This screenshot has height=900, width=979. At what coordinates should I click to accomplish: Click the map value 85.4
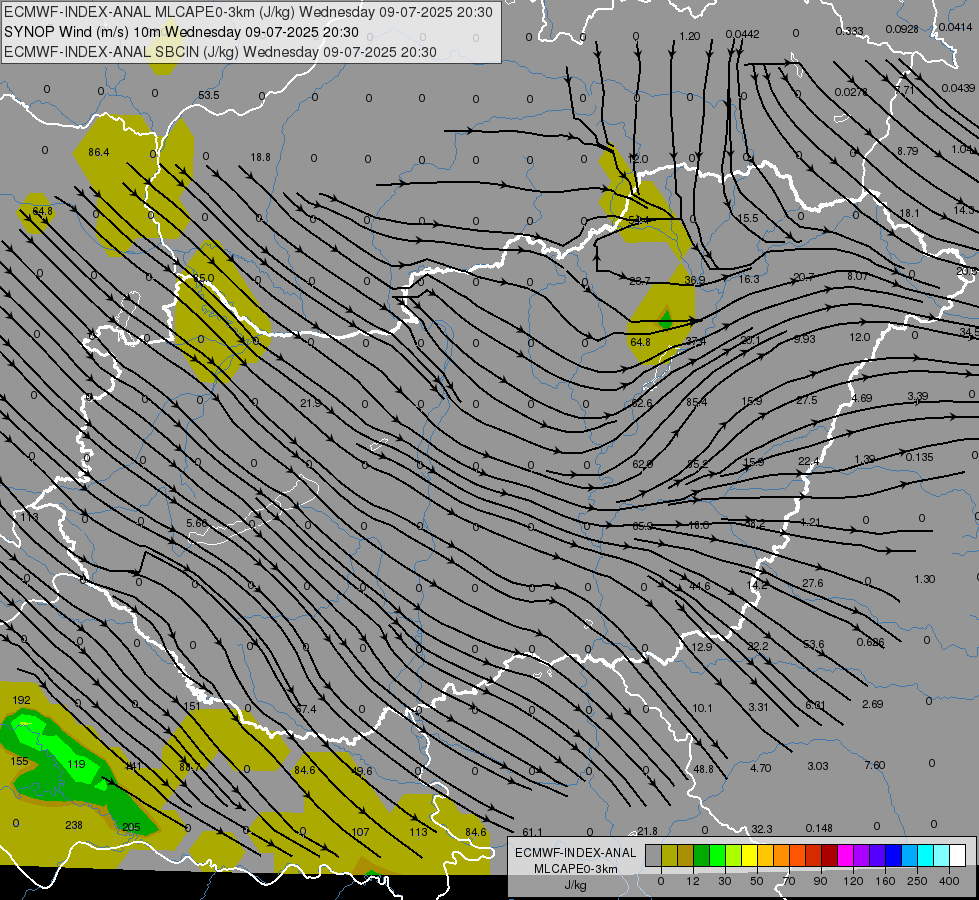(x=696, y=402)
